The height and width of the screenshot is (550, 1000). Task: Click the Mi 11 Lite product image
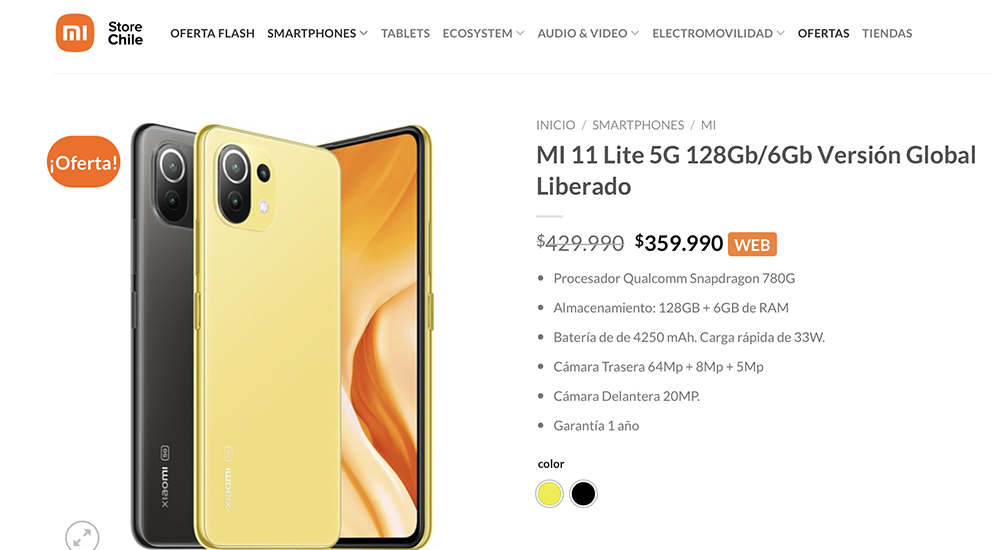[281, 335]
